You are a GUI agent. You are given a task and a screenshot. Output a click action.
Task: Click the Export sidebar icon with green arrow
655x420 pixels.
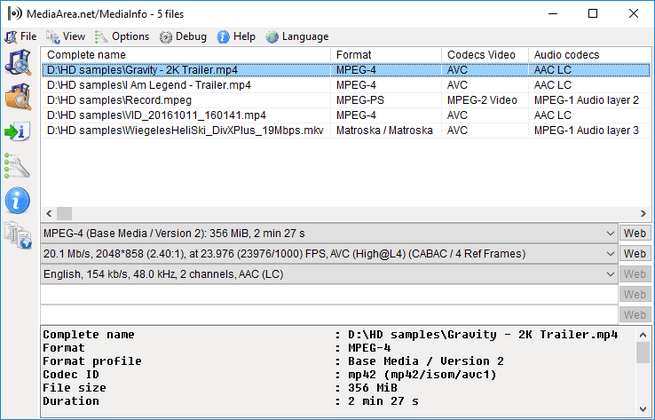pos(17,132)
